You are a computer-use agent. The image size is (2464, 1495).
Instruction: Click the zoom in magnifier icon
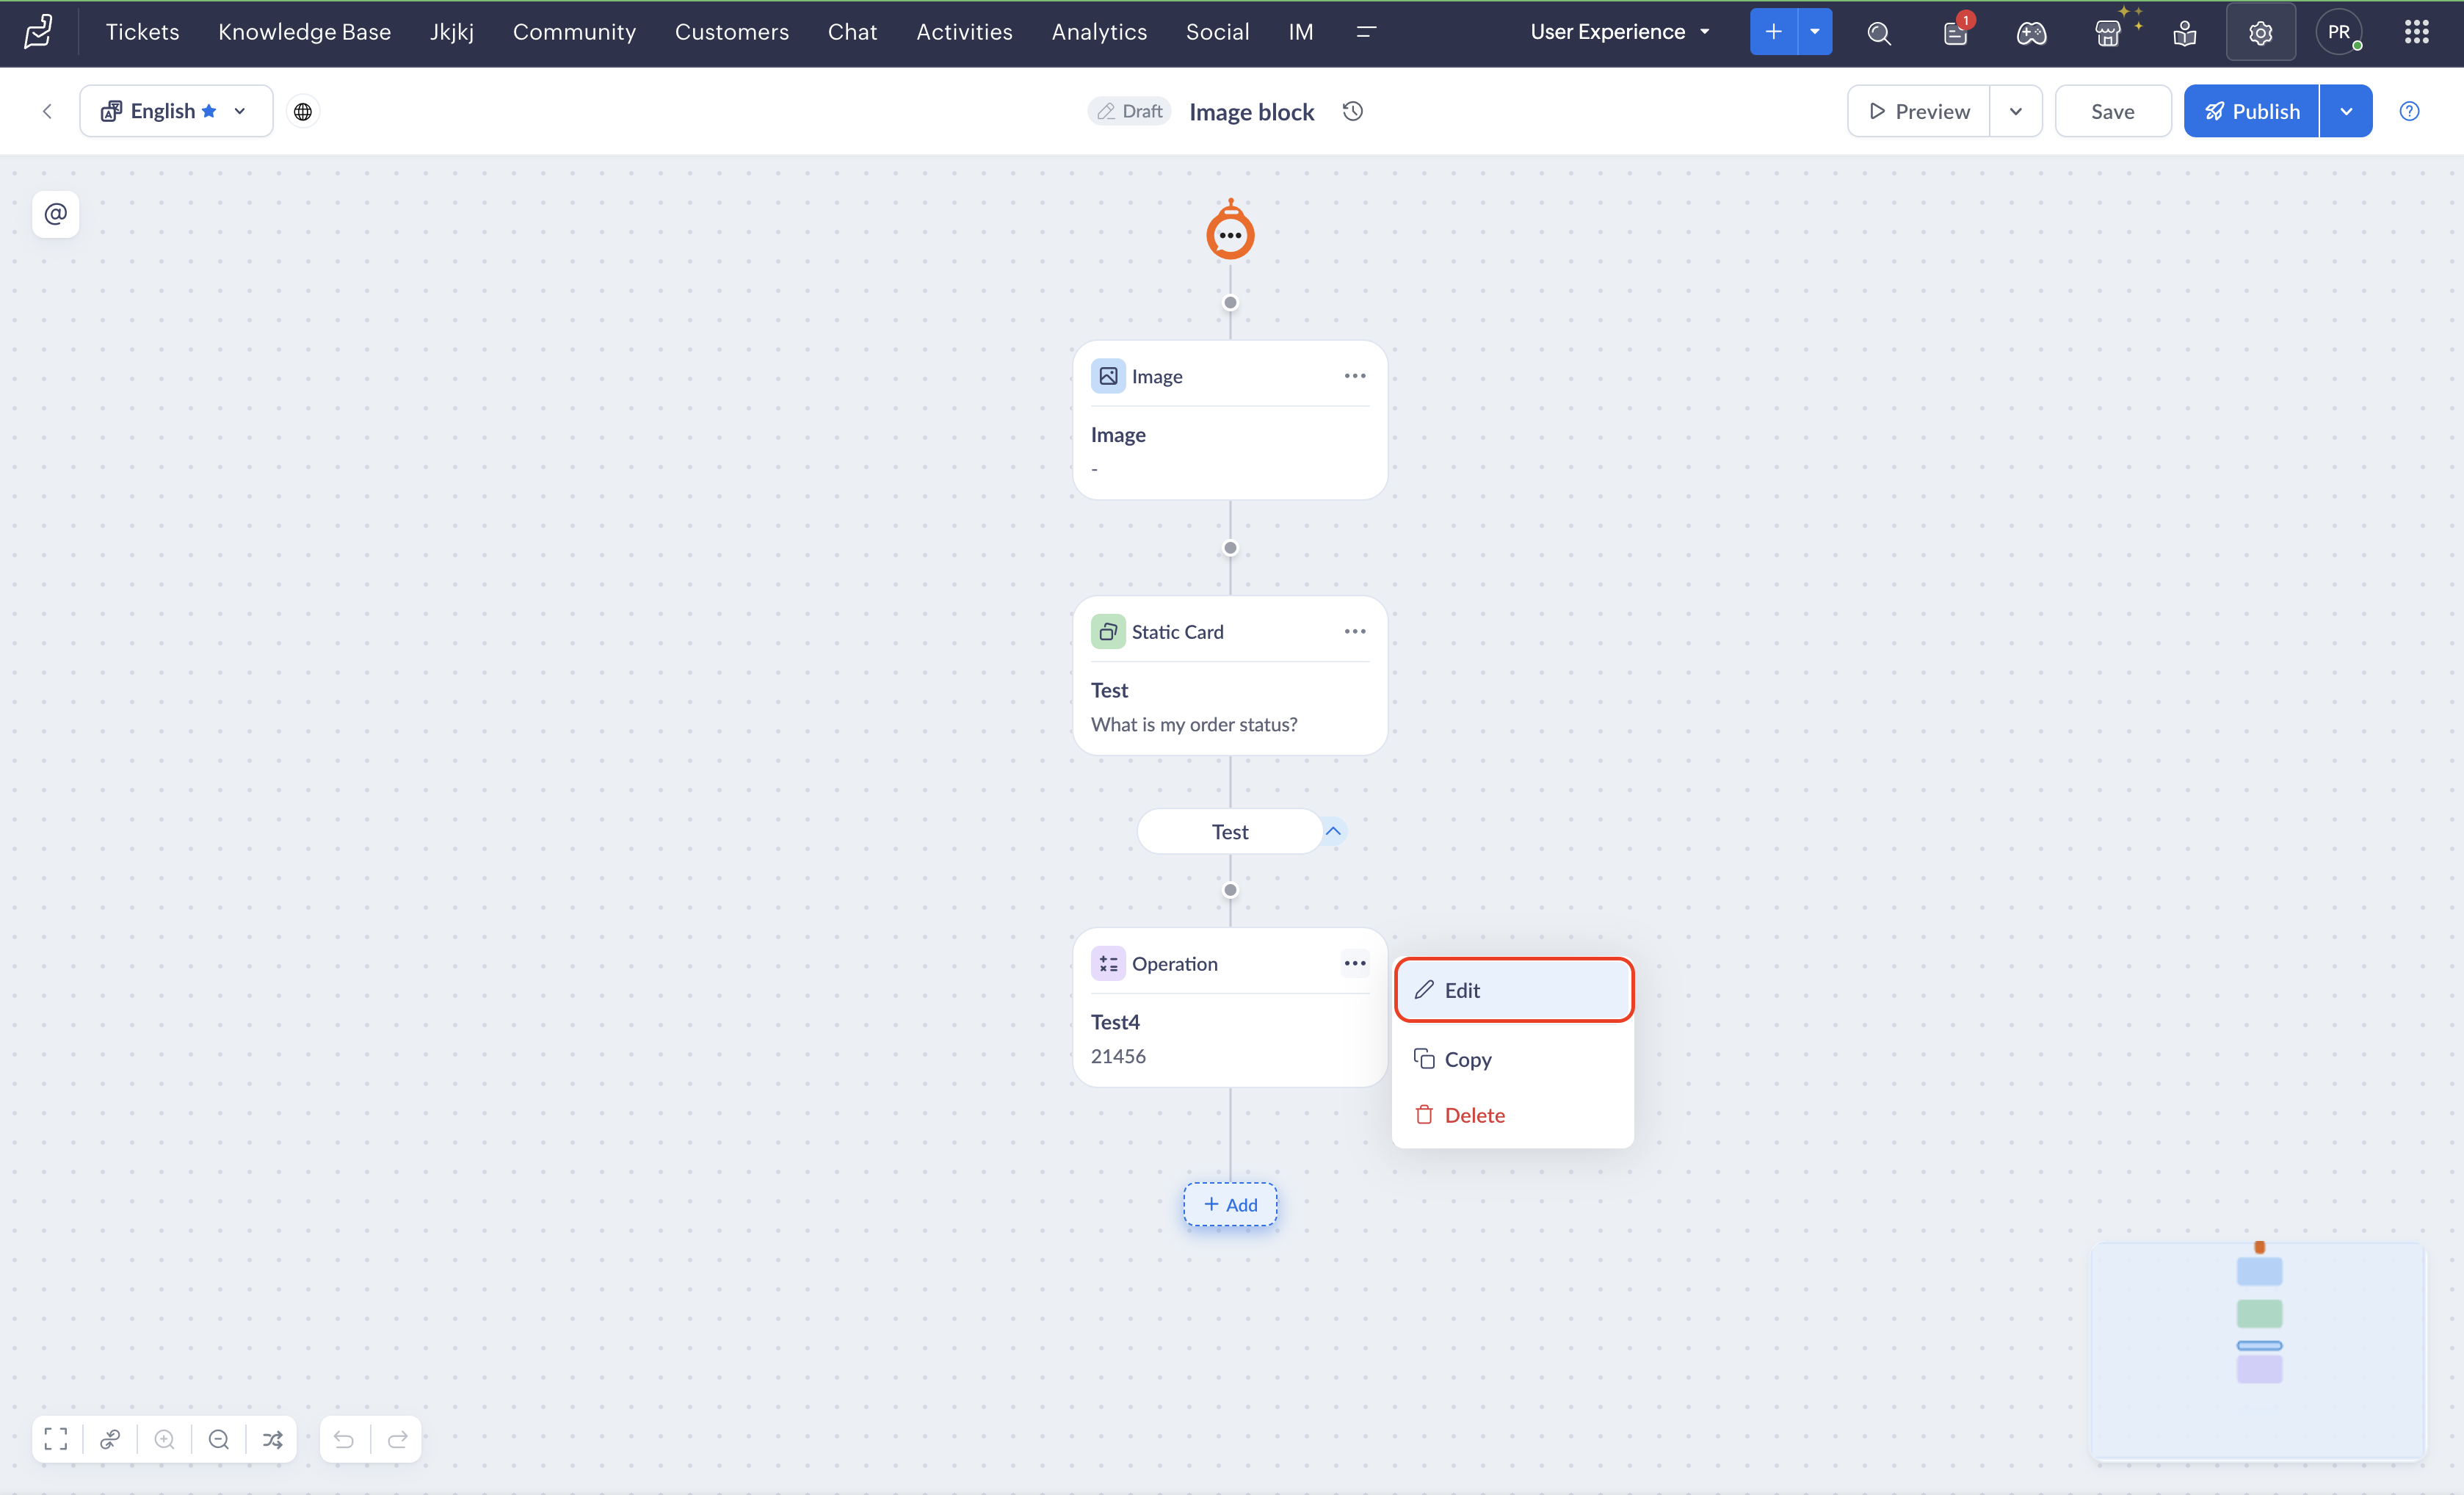click(165, 1439)
